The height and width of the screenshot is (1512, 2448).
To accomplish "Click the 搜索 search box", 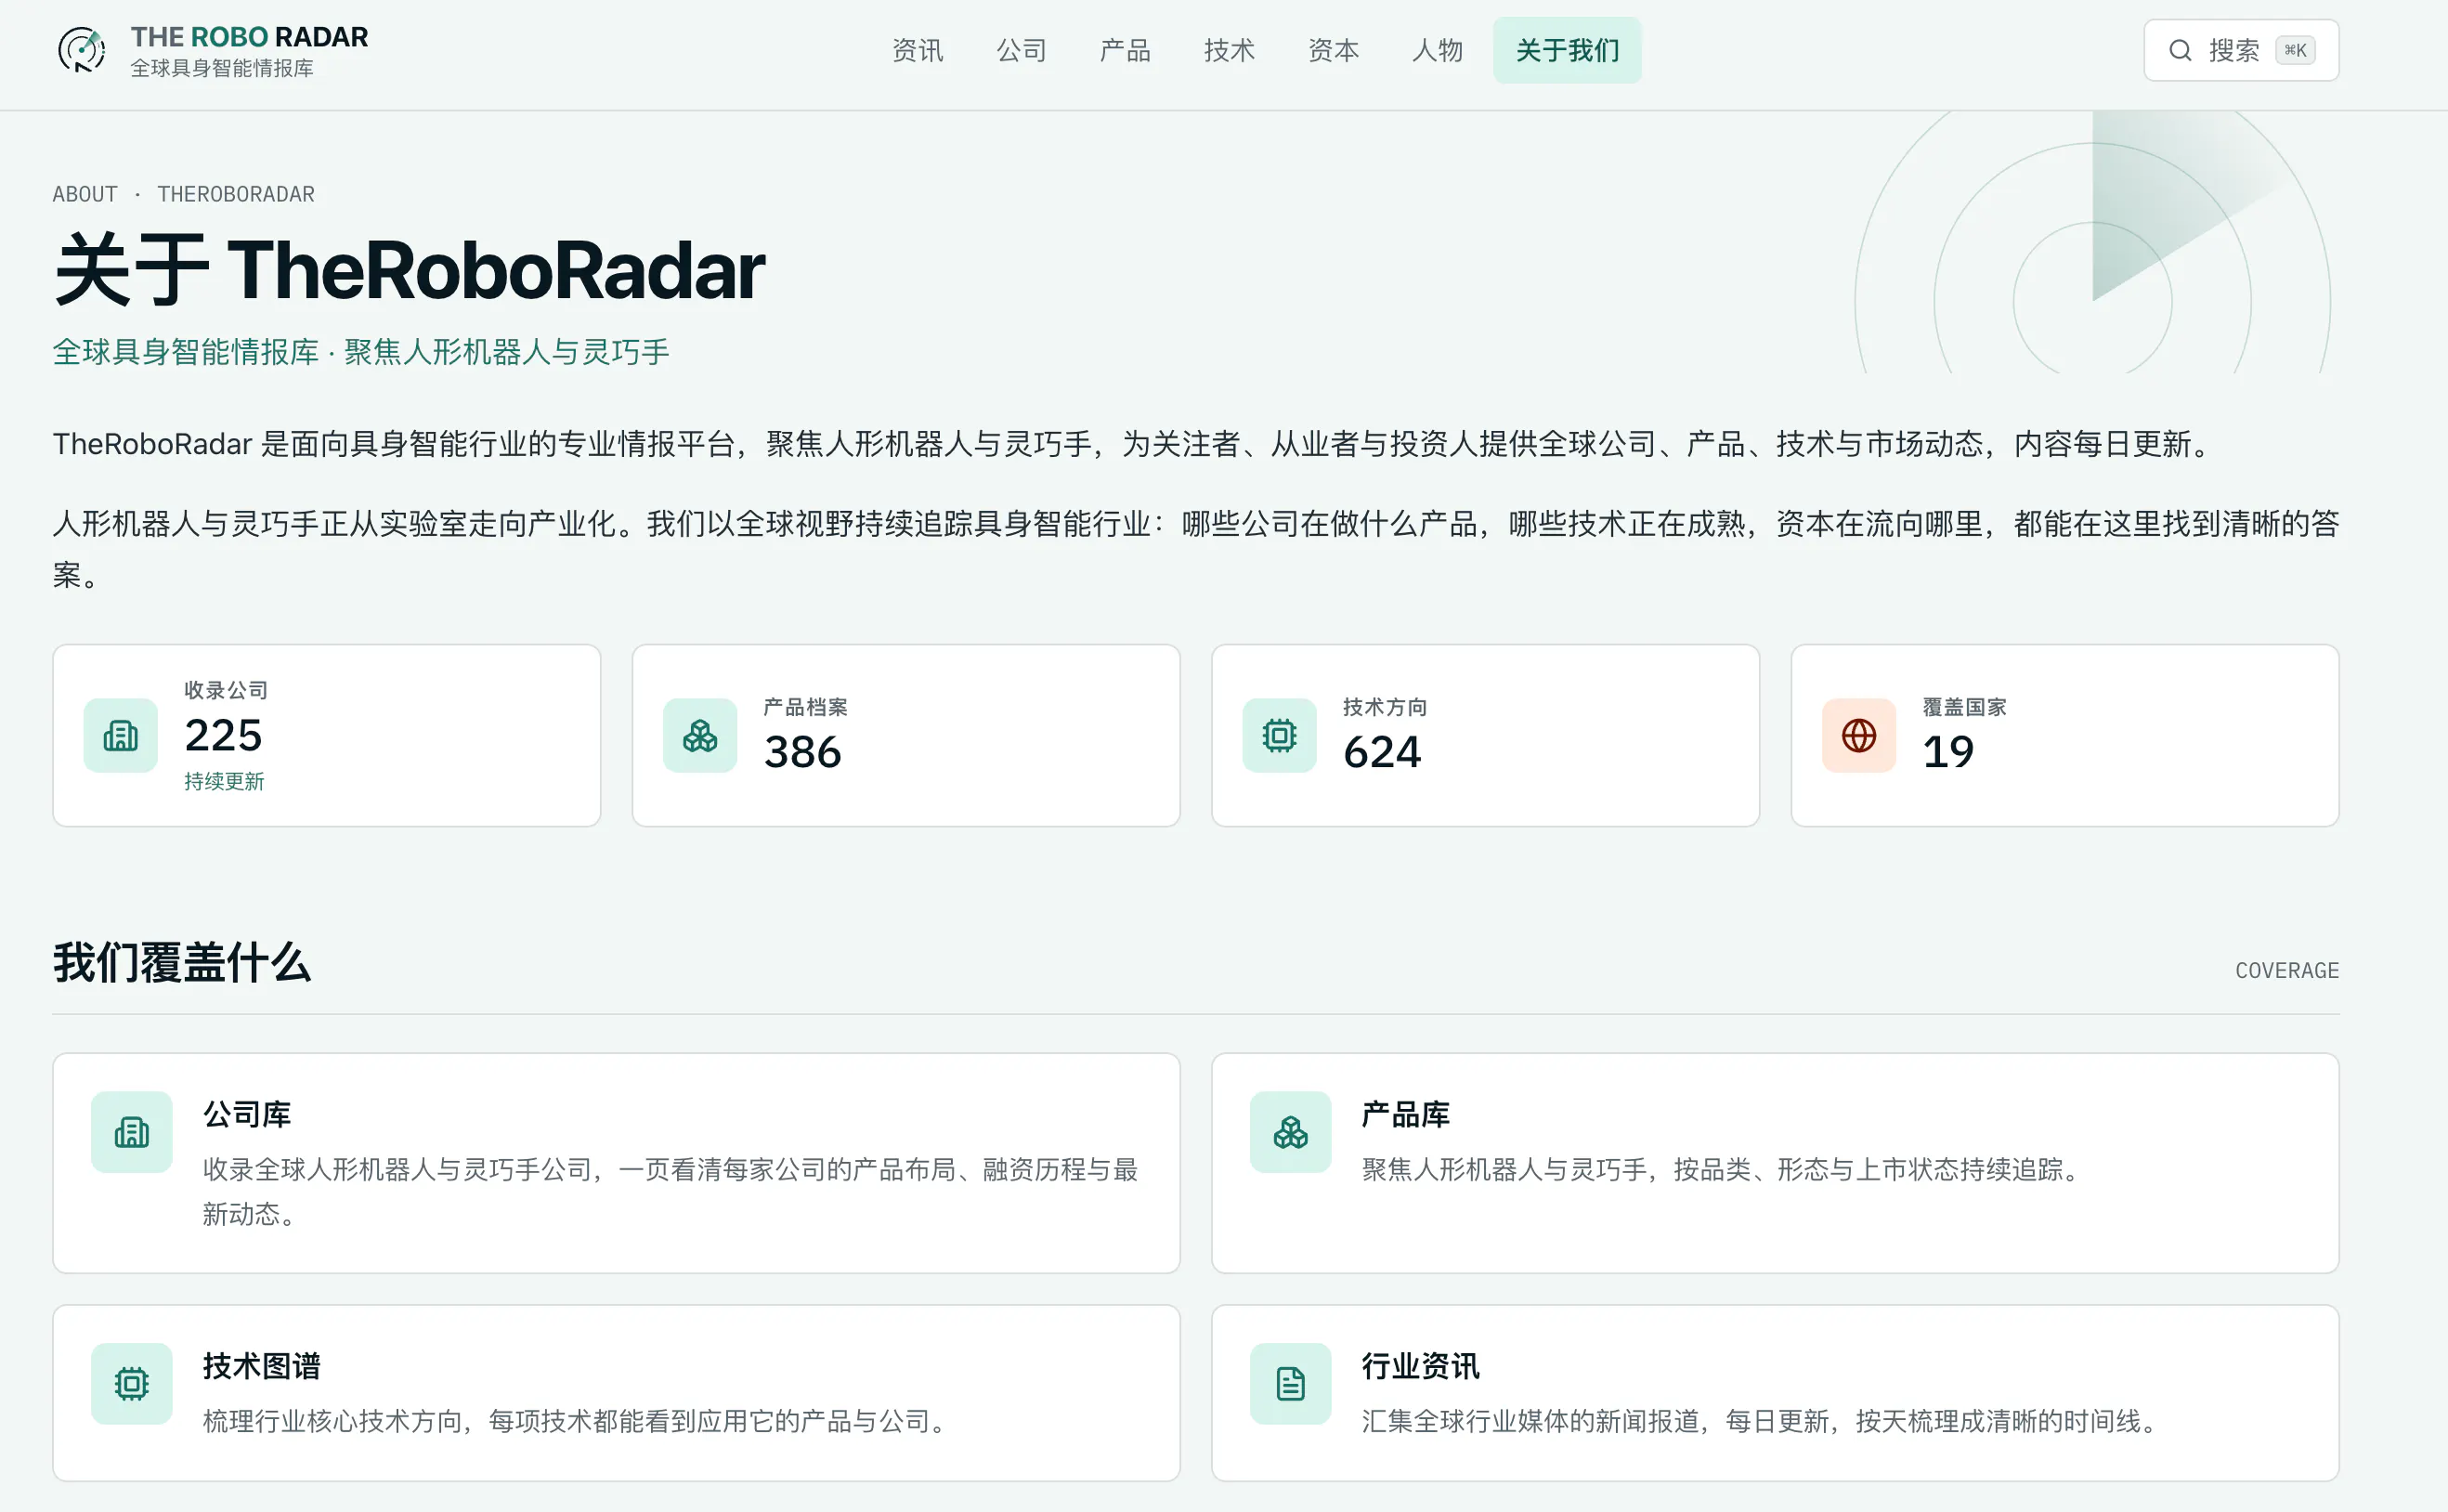I will coord(2241,50).
